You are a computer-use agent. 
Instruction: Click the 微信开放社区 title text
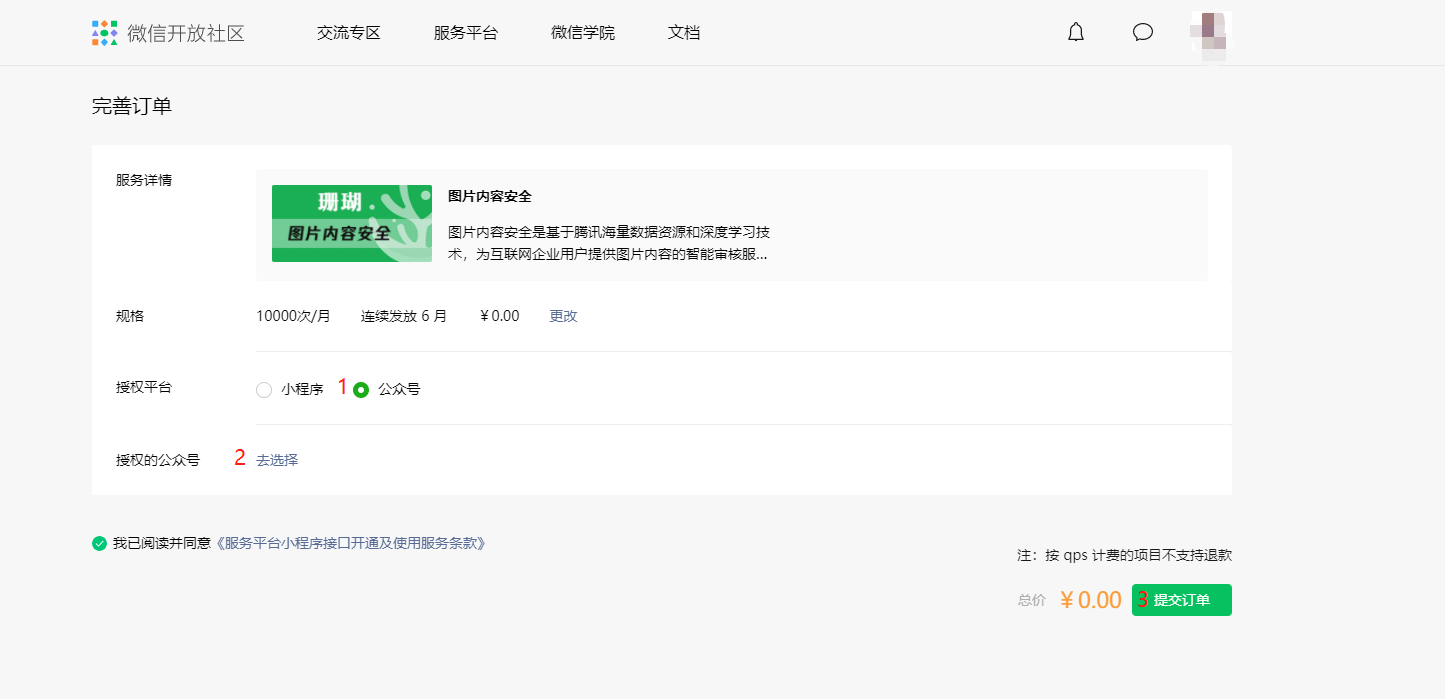[x=186, y=33]
